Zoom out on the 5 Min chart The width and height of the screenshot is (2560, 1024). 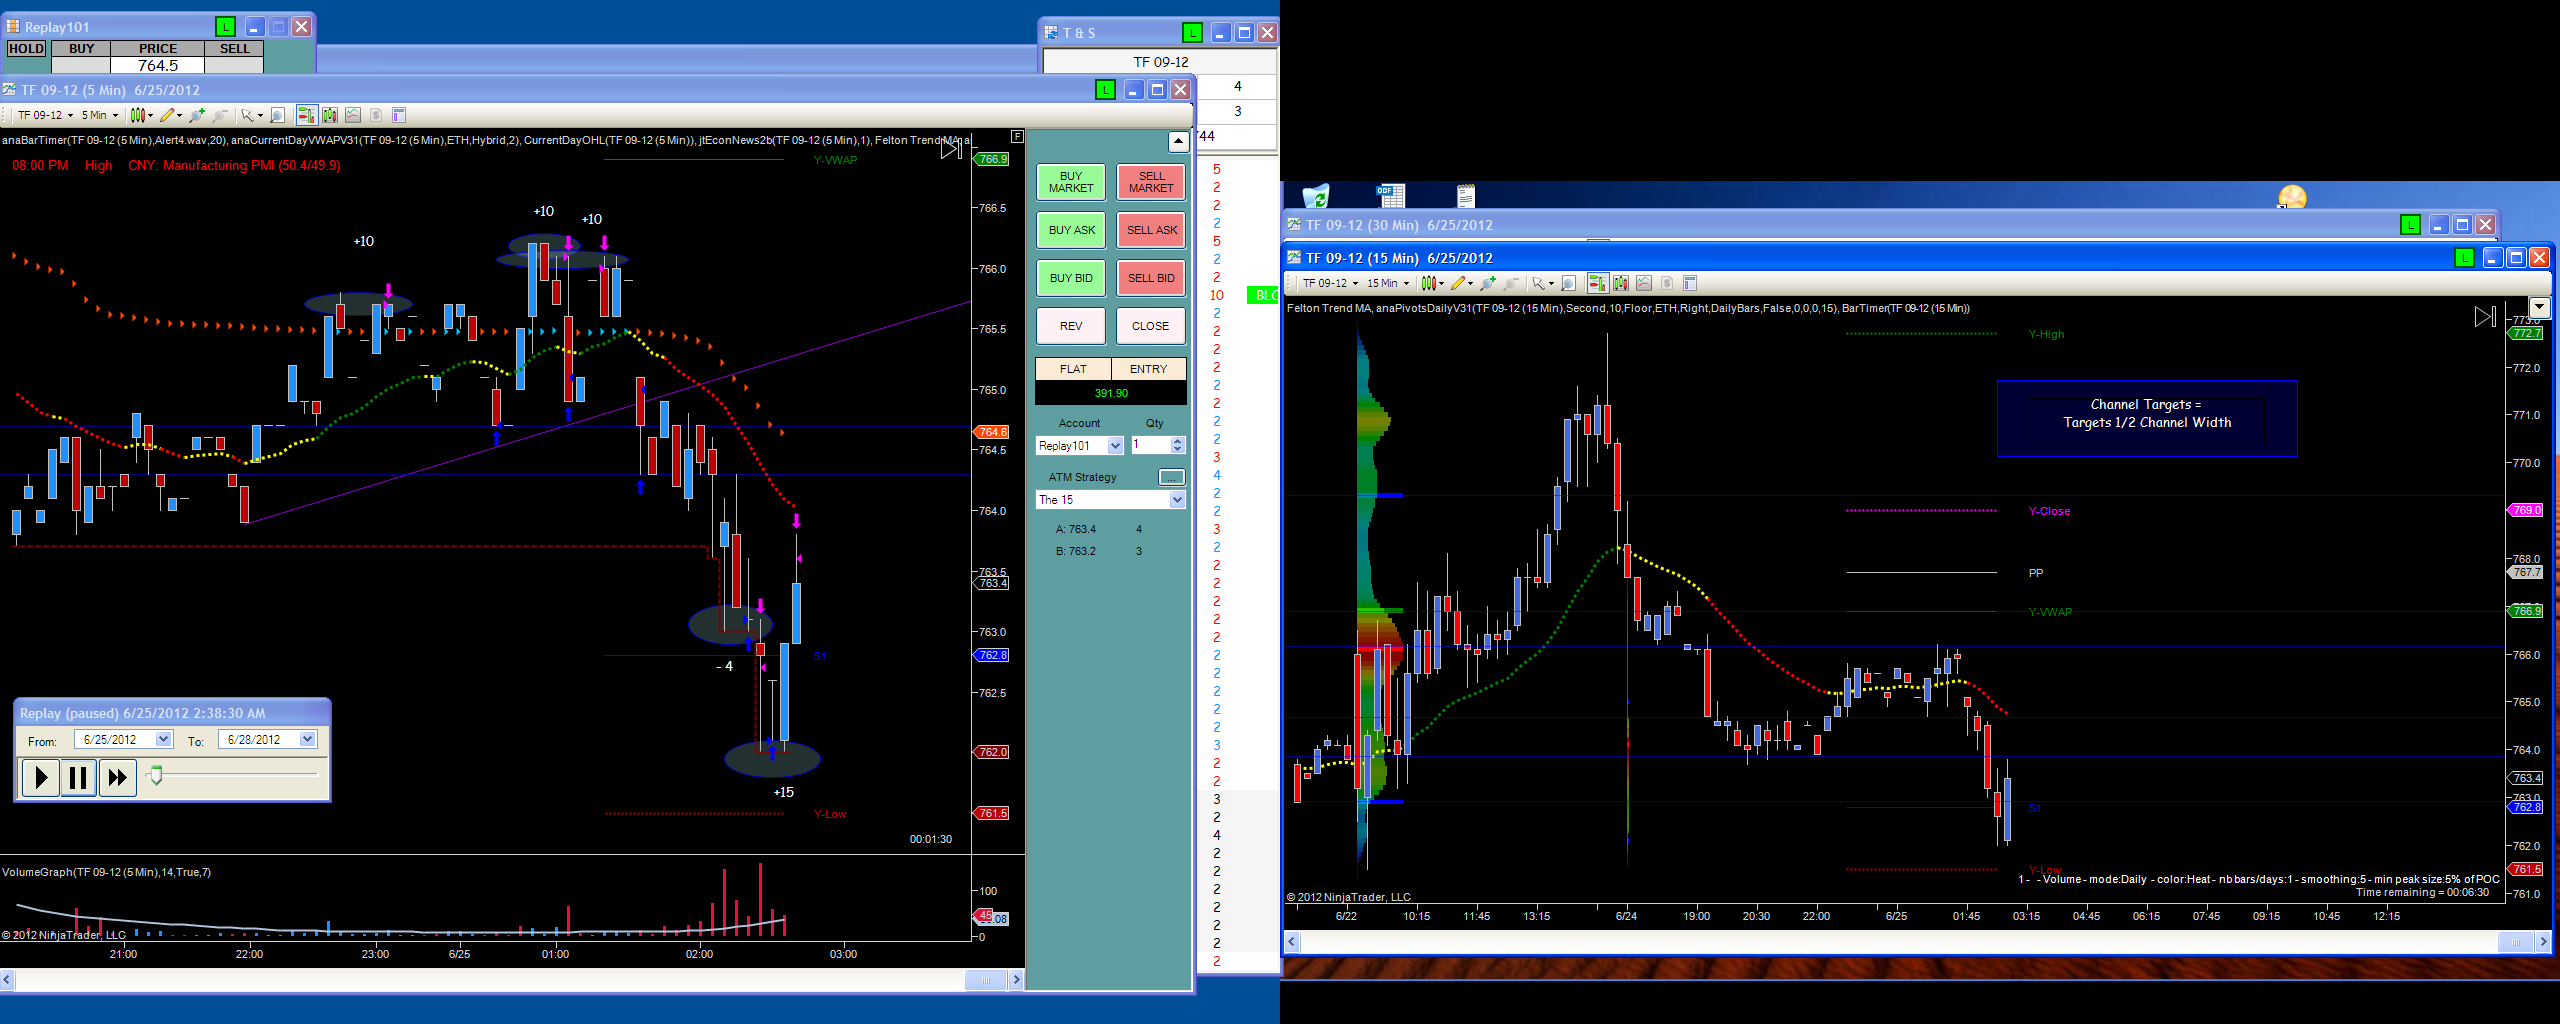(x=220, y=115)
